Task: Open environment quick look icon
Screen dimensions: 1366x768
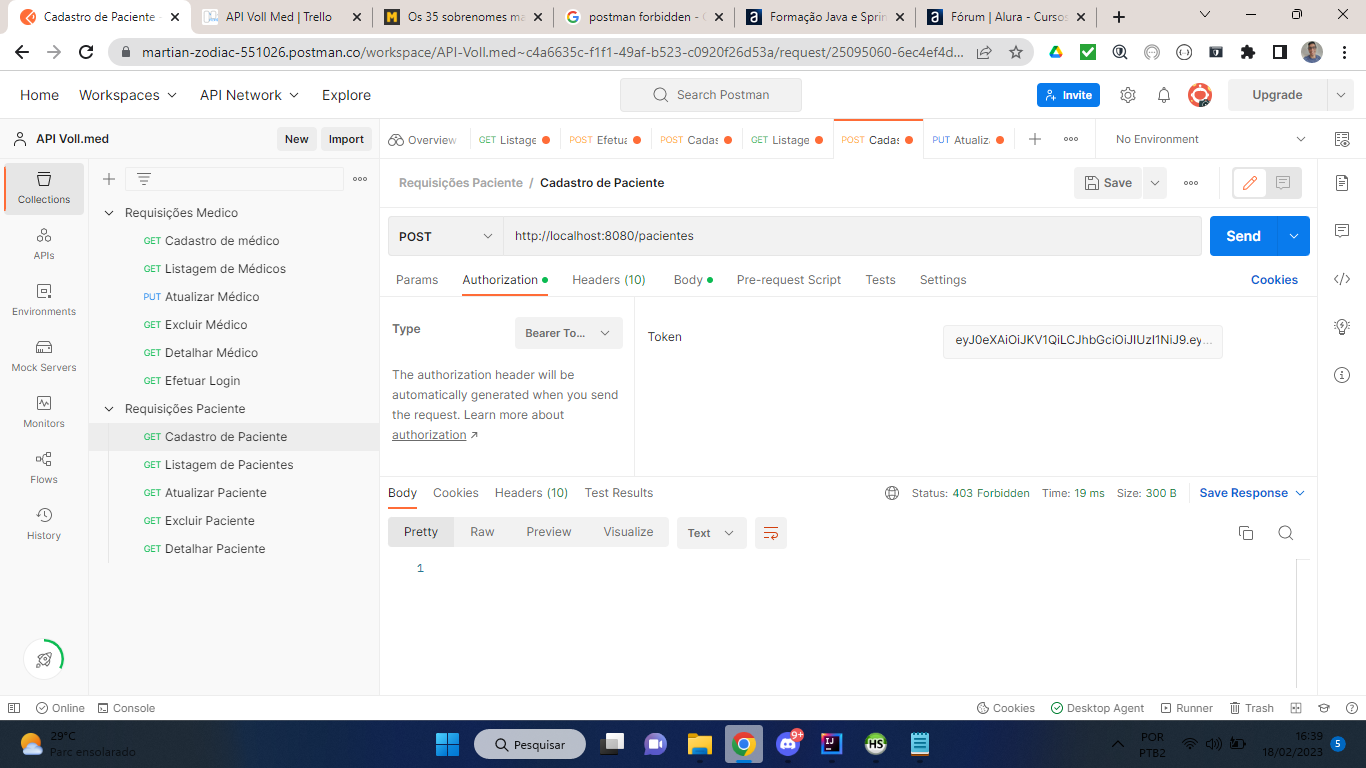Action: pos(1342,139)
